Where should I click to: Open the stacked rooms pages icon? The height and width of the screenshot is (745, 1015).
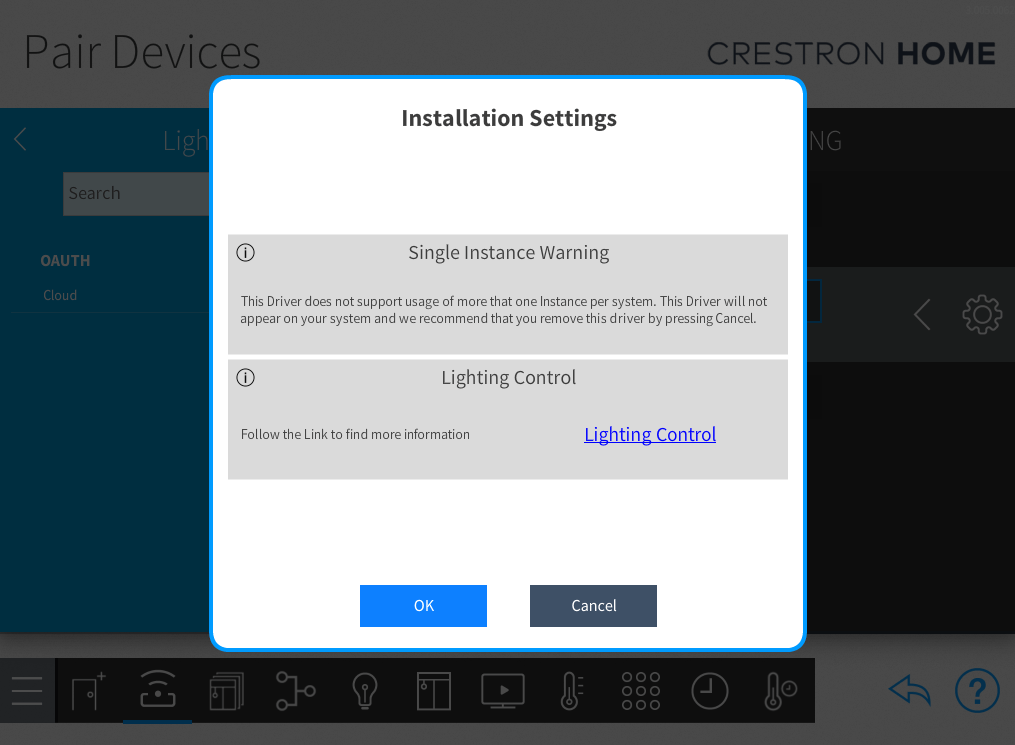pyautogui.click(x=227, y=691)
